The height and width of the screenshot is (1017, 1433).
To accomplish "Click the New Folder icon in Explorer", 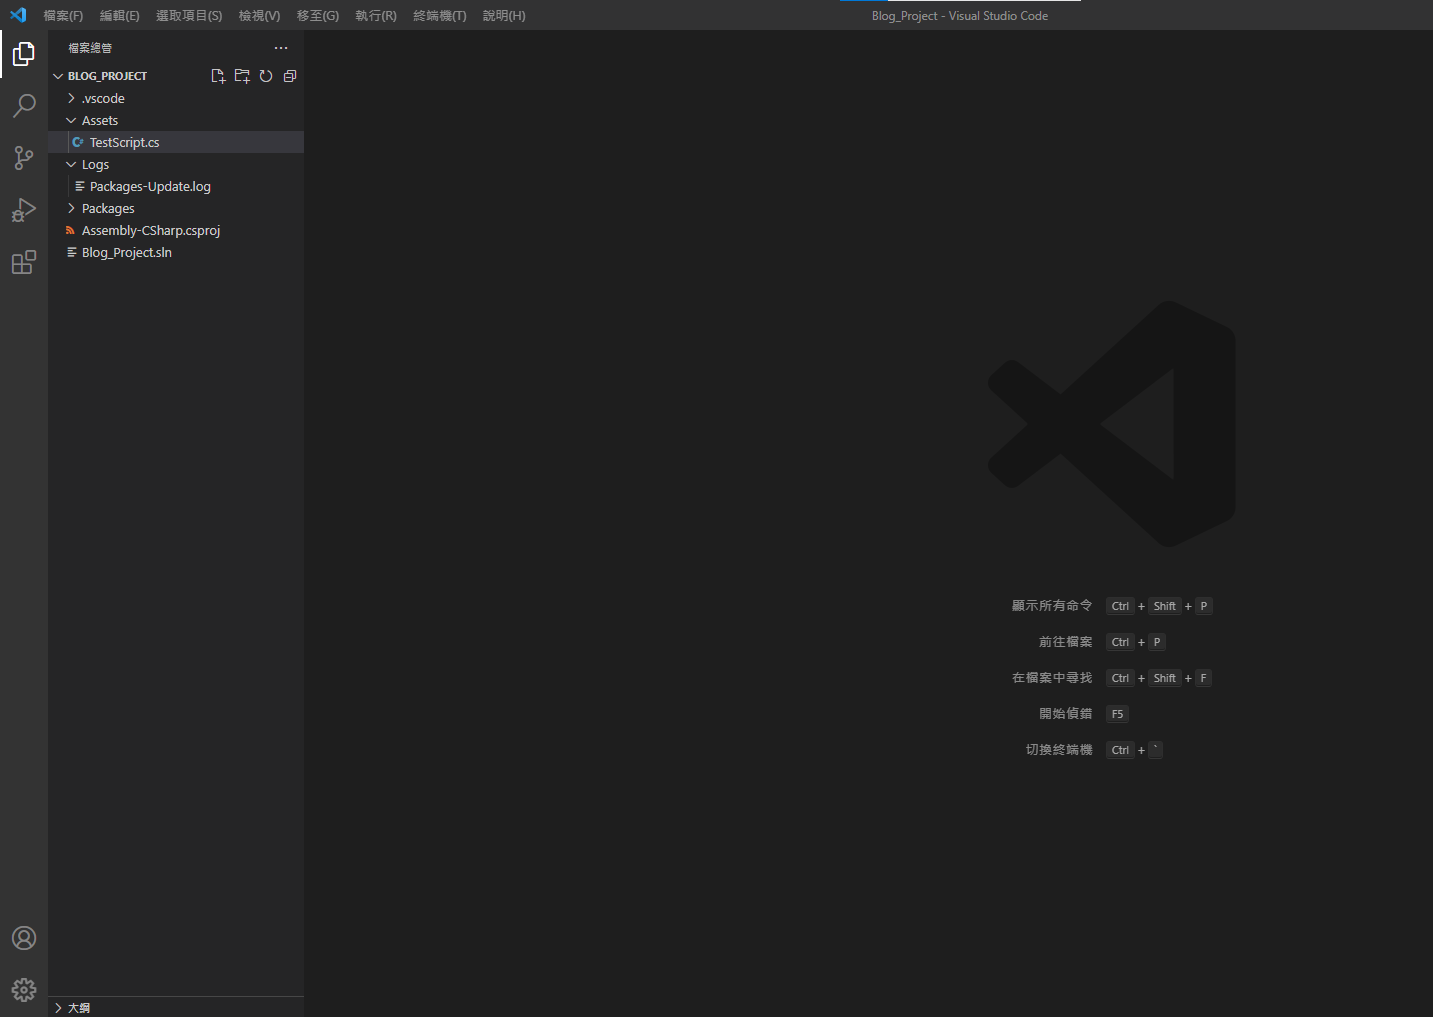I will click(241, 75).
